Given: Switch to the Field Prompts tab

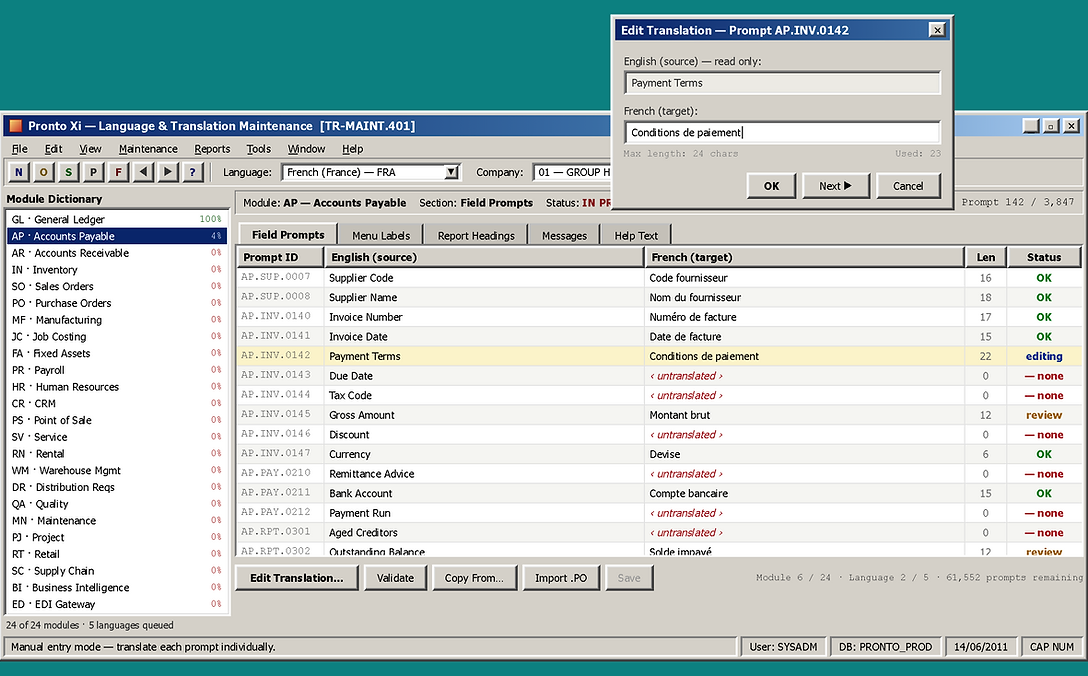Looking at the screenshot, I should (x=288, y=235).
